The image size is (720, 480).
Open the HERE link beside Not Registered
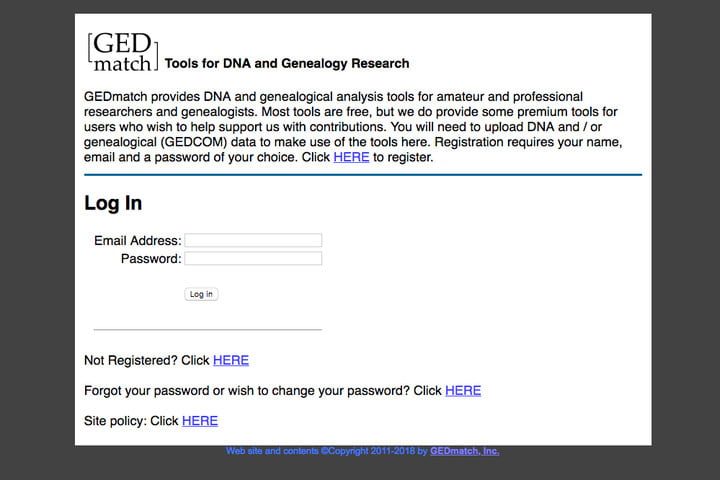[231, 360]
